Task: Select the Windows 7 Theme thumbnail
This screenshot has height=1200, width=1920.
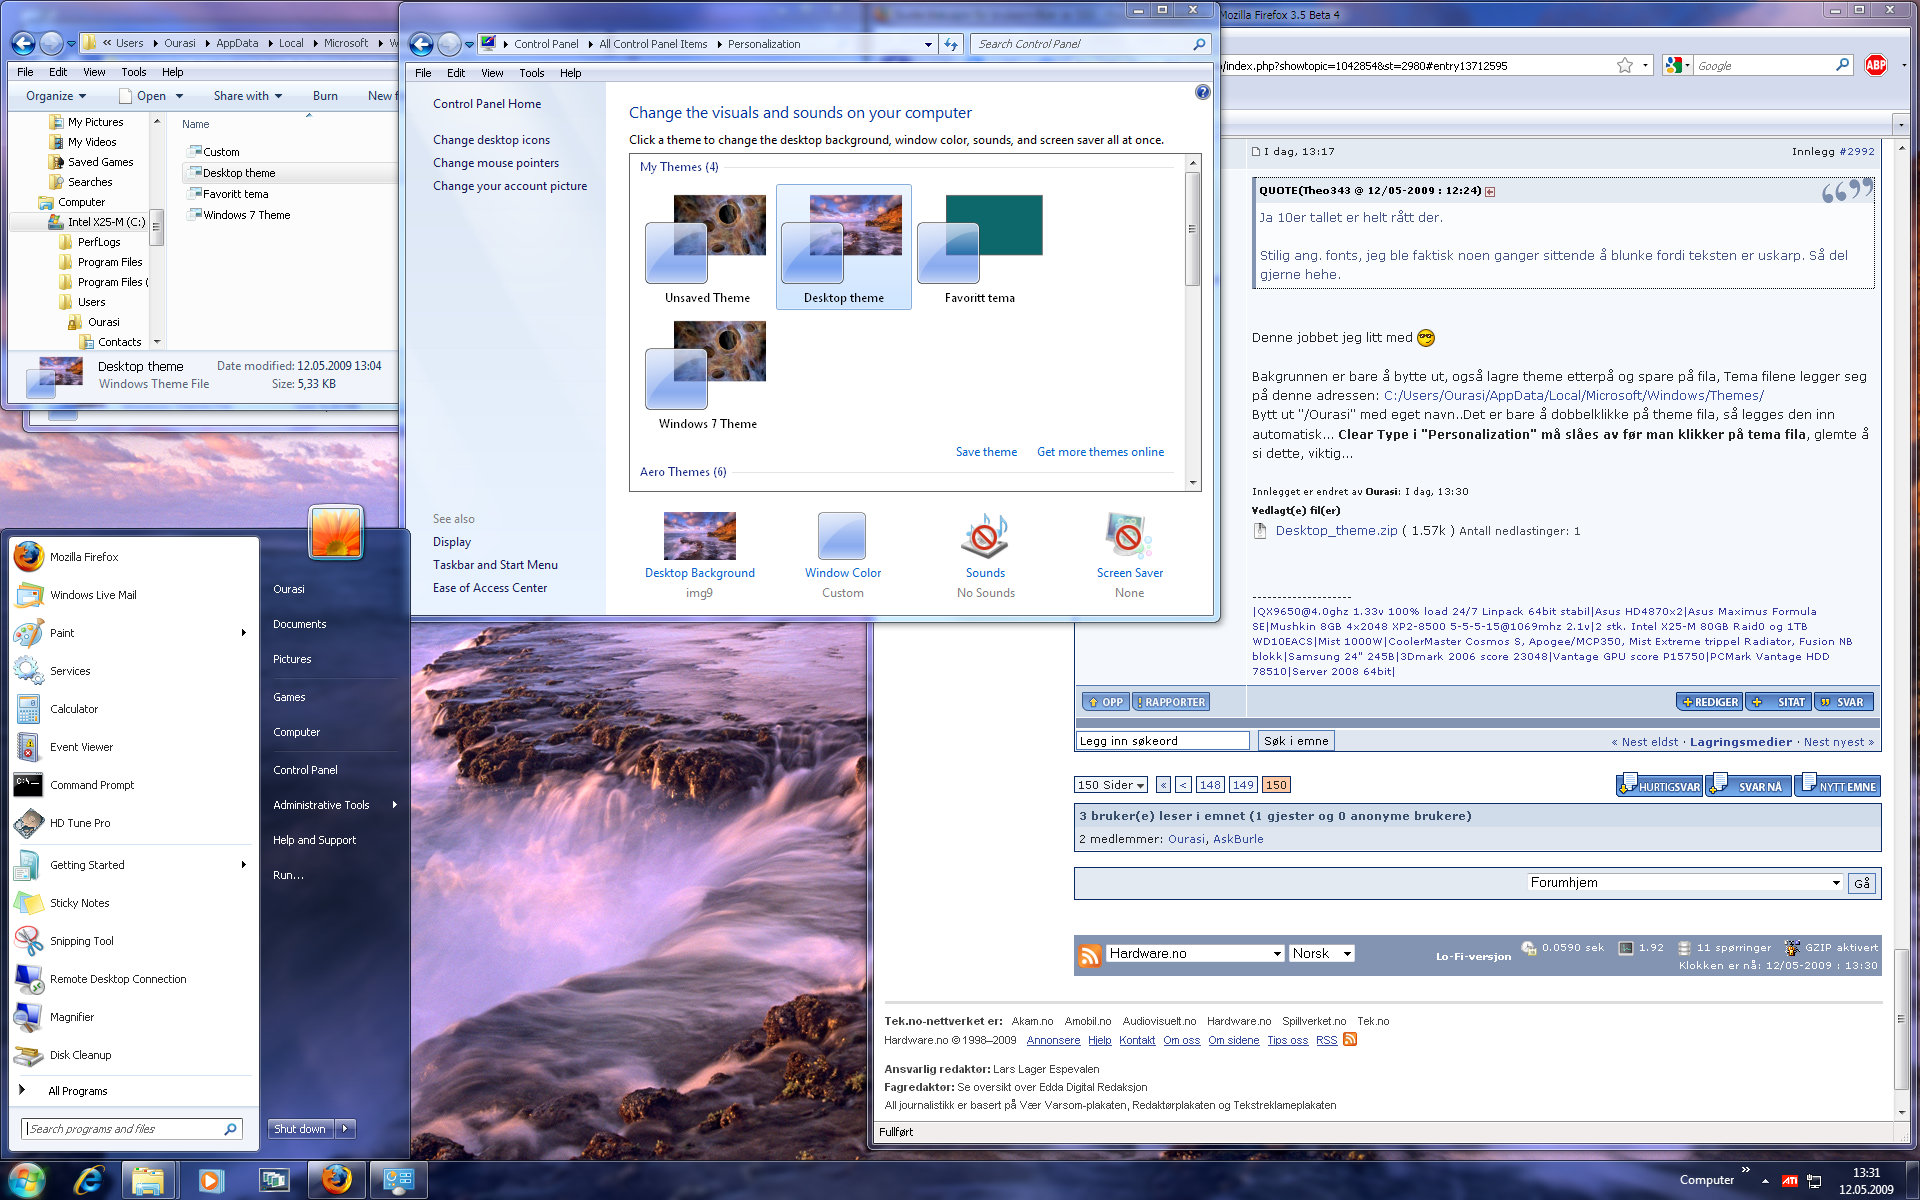Action: [x=708, y=375]
